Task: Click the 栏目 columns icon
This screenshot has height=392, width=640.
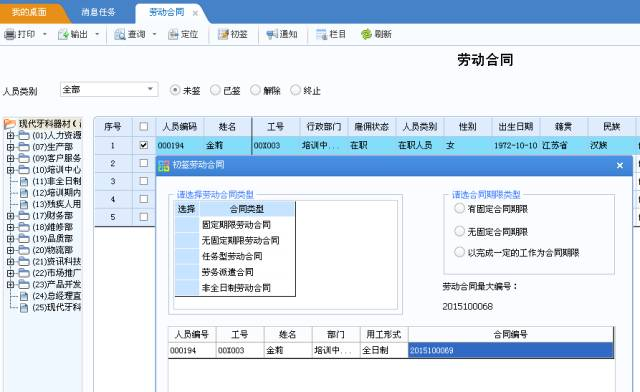Action: (322, 35)
